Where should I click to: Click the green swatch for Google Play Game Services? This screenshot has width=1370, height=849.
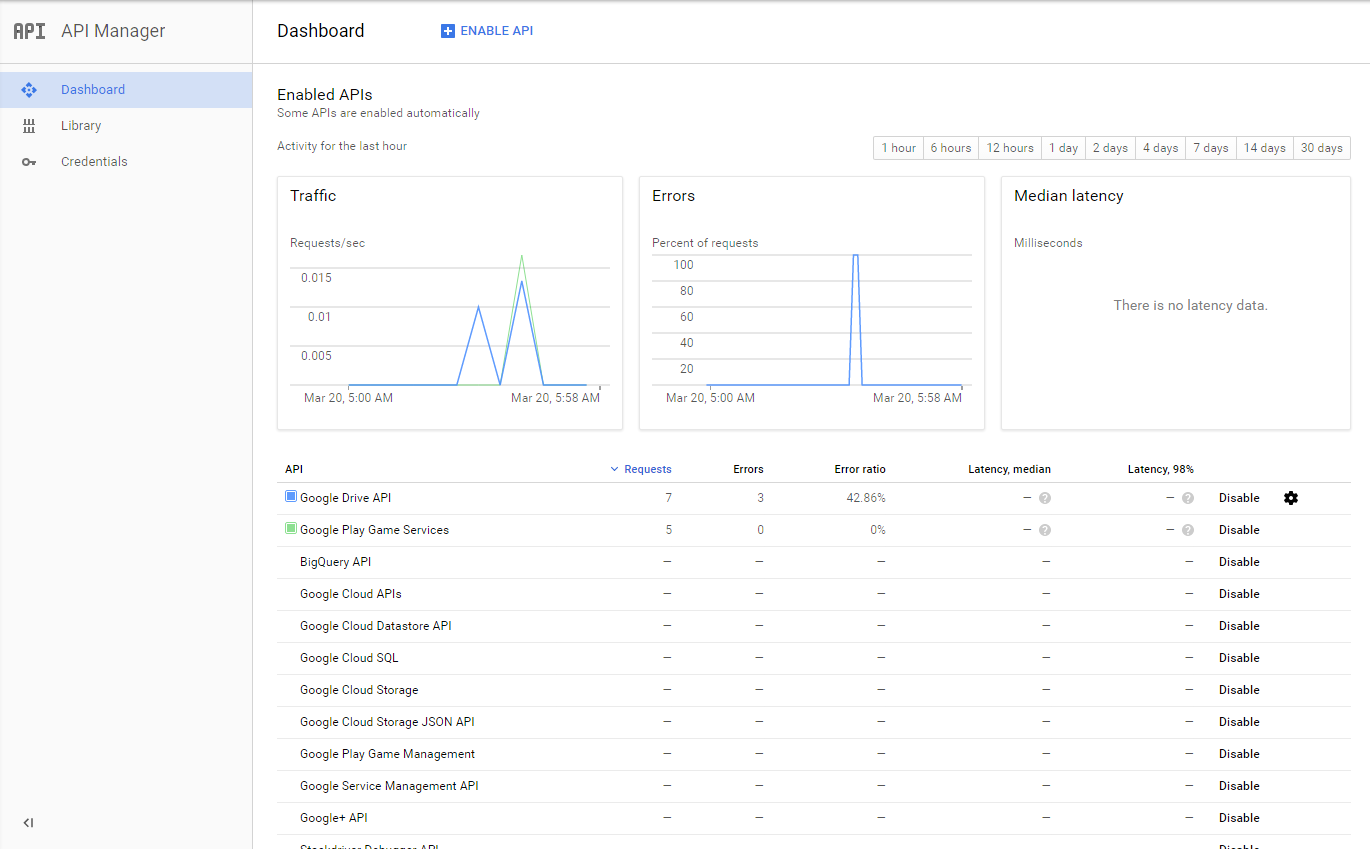click(291, 528)
